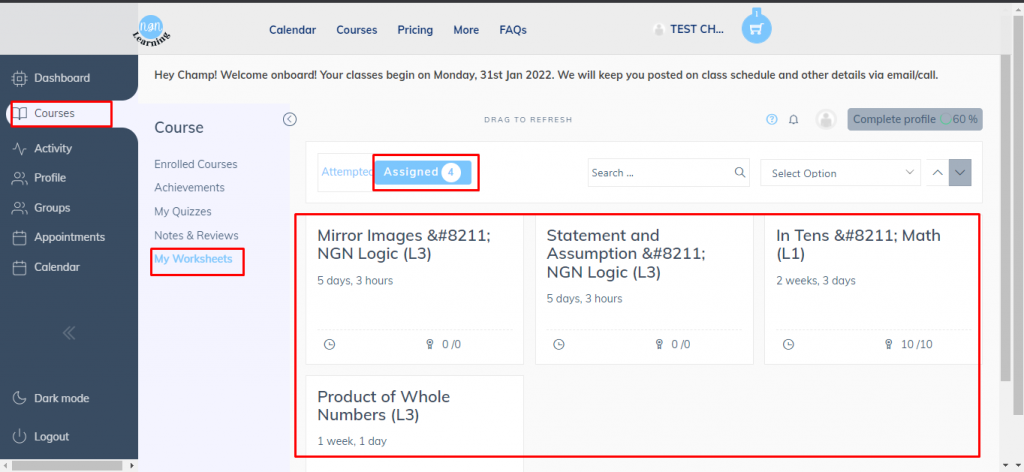The width and height of the screenshot is (1024, 472).
Task: Collapse the Course panel arrow icon
Action: (x=290, y=119)
